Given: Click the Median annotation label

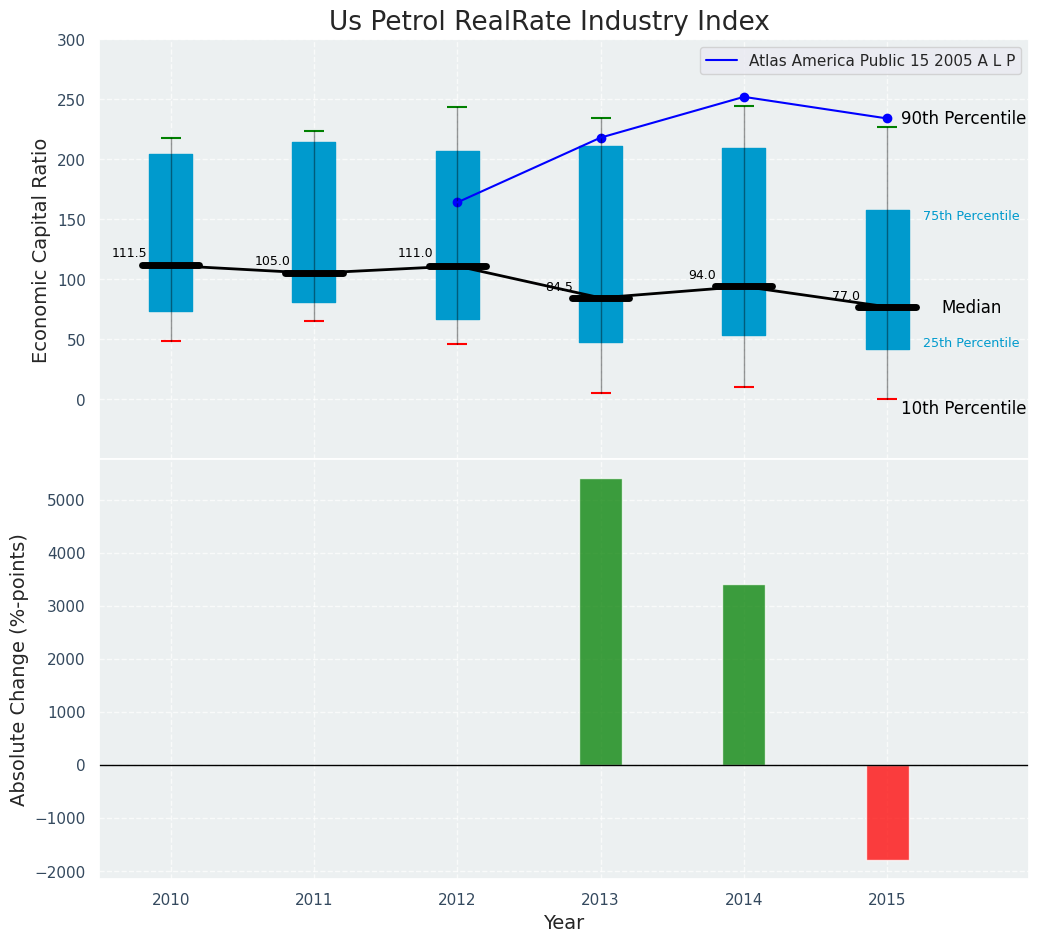Looking at the screenshot, I should pos(970,307).
